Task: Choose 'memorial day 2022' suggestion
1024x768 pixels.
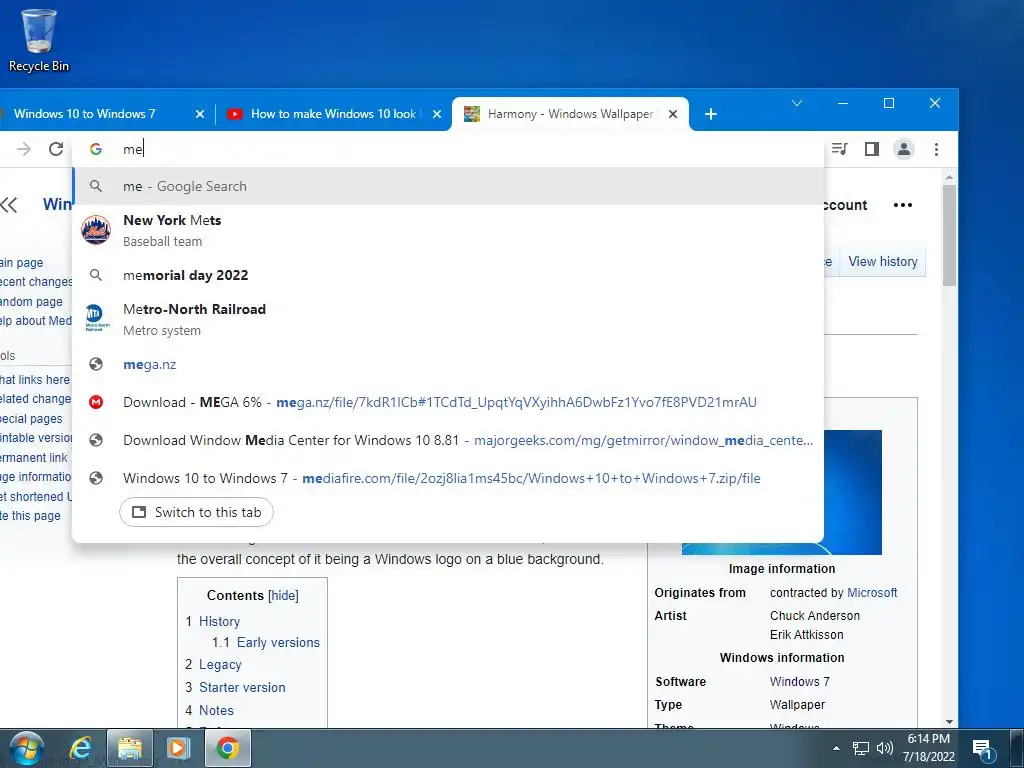Action: (448, 275)
